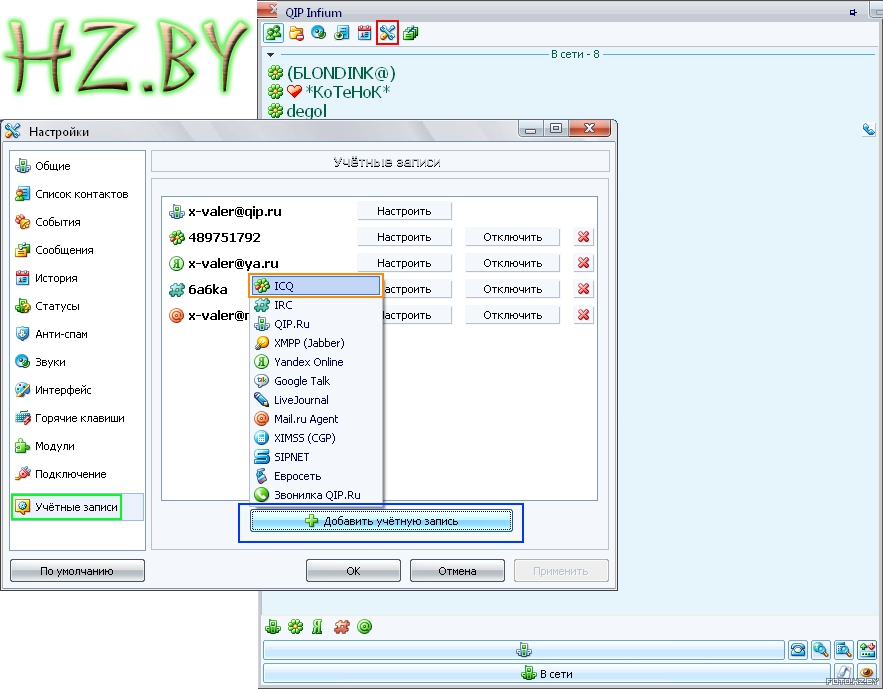883x689 pixels.
Task: Delete x-valer@ya.ru account with red X
Action: (x=583, y=263)
